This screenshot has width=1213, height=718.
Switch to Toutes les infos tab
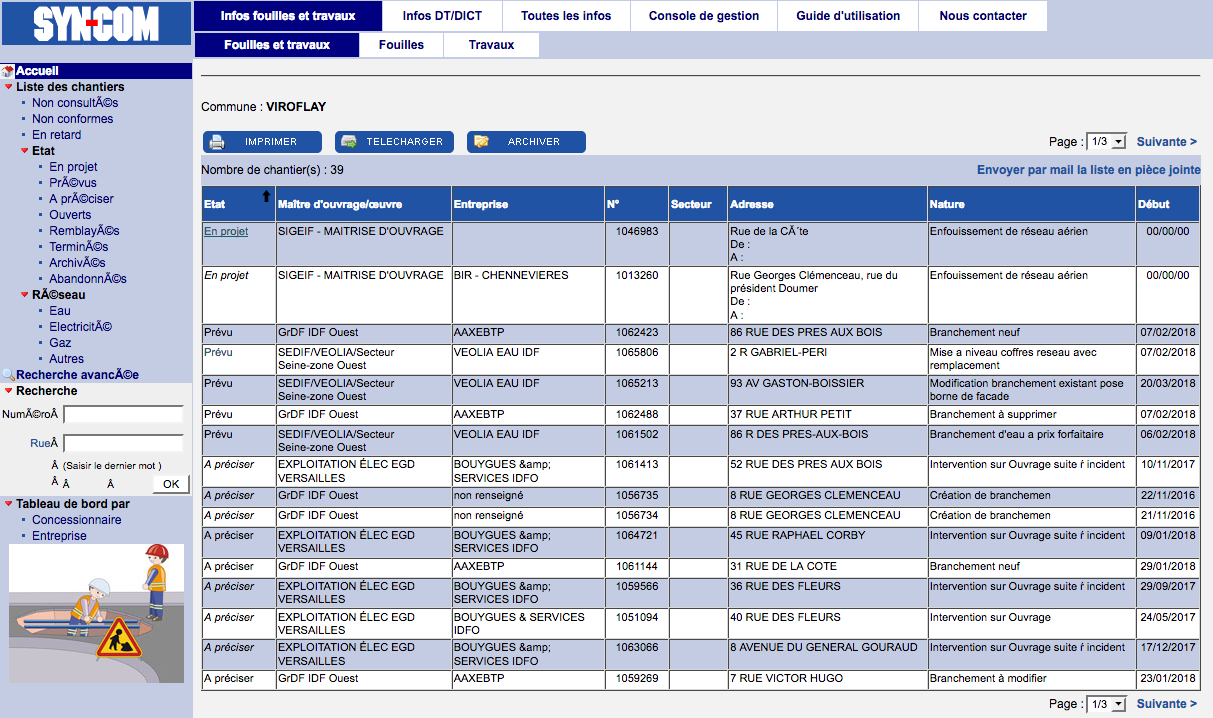567,16
